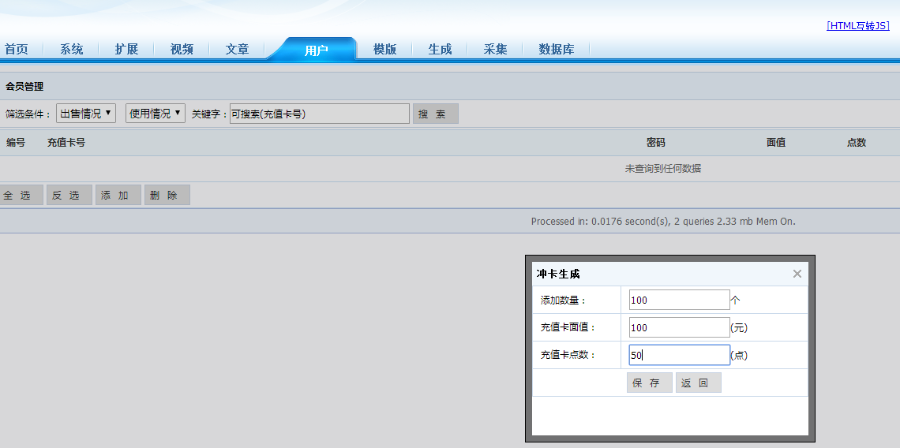This screenshot has height=448, width=900.
Task: Click the 会员管理 heading
Action: click(x=25, y=87)
